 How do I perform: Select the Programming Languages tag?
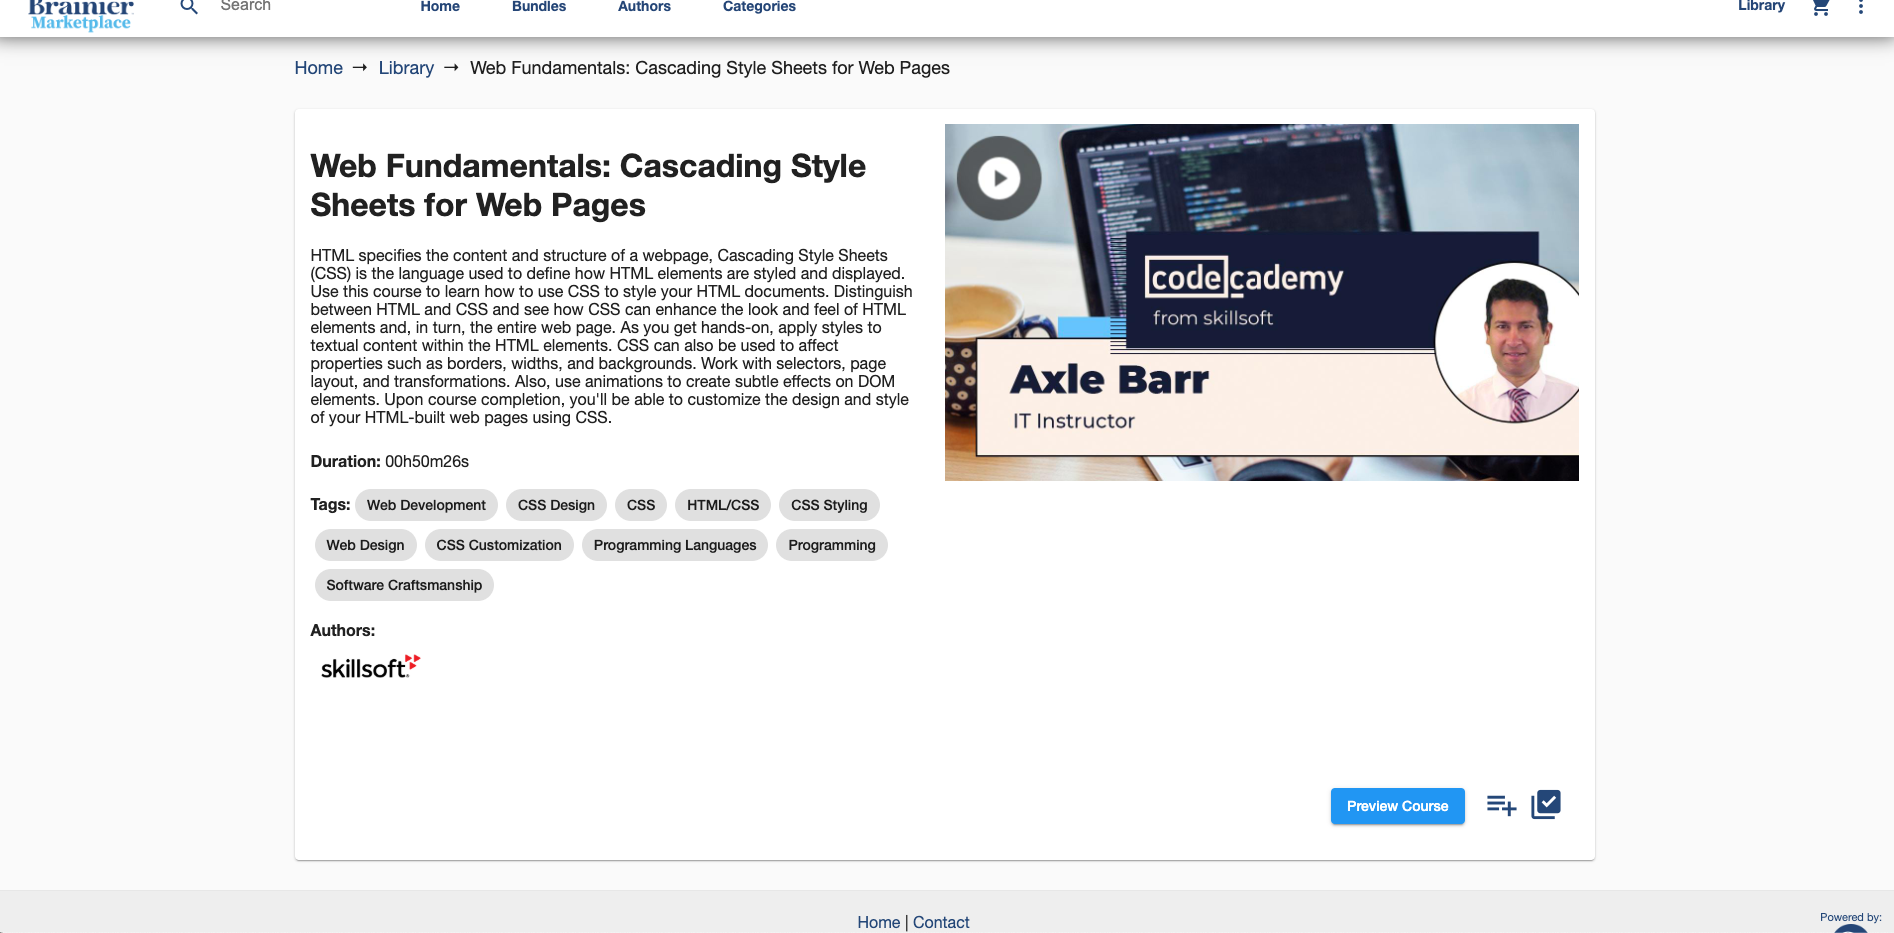pos(675,545)
